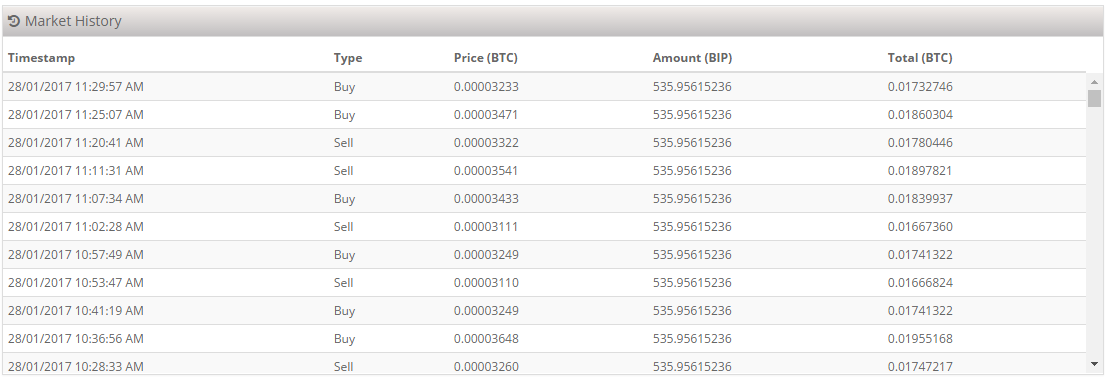The image size is (1105, 383).
Task: Sort by the Timestamp column header
Action: pyautogui.click(x=41, y=58)
